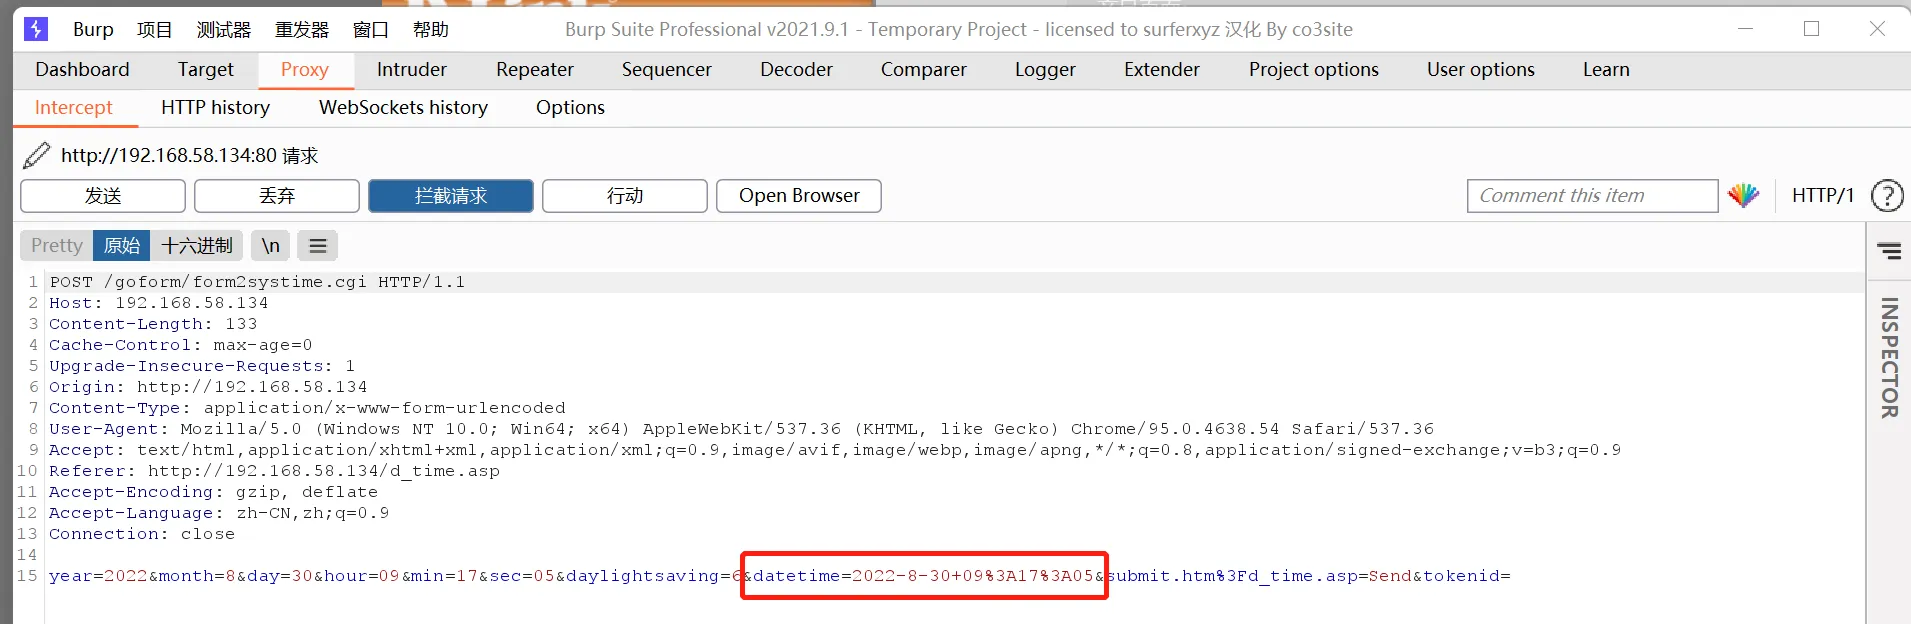Click the 丢弃 drop button
The image size is (1911, 624).
[x=277, y=196]
